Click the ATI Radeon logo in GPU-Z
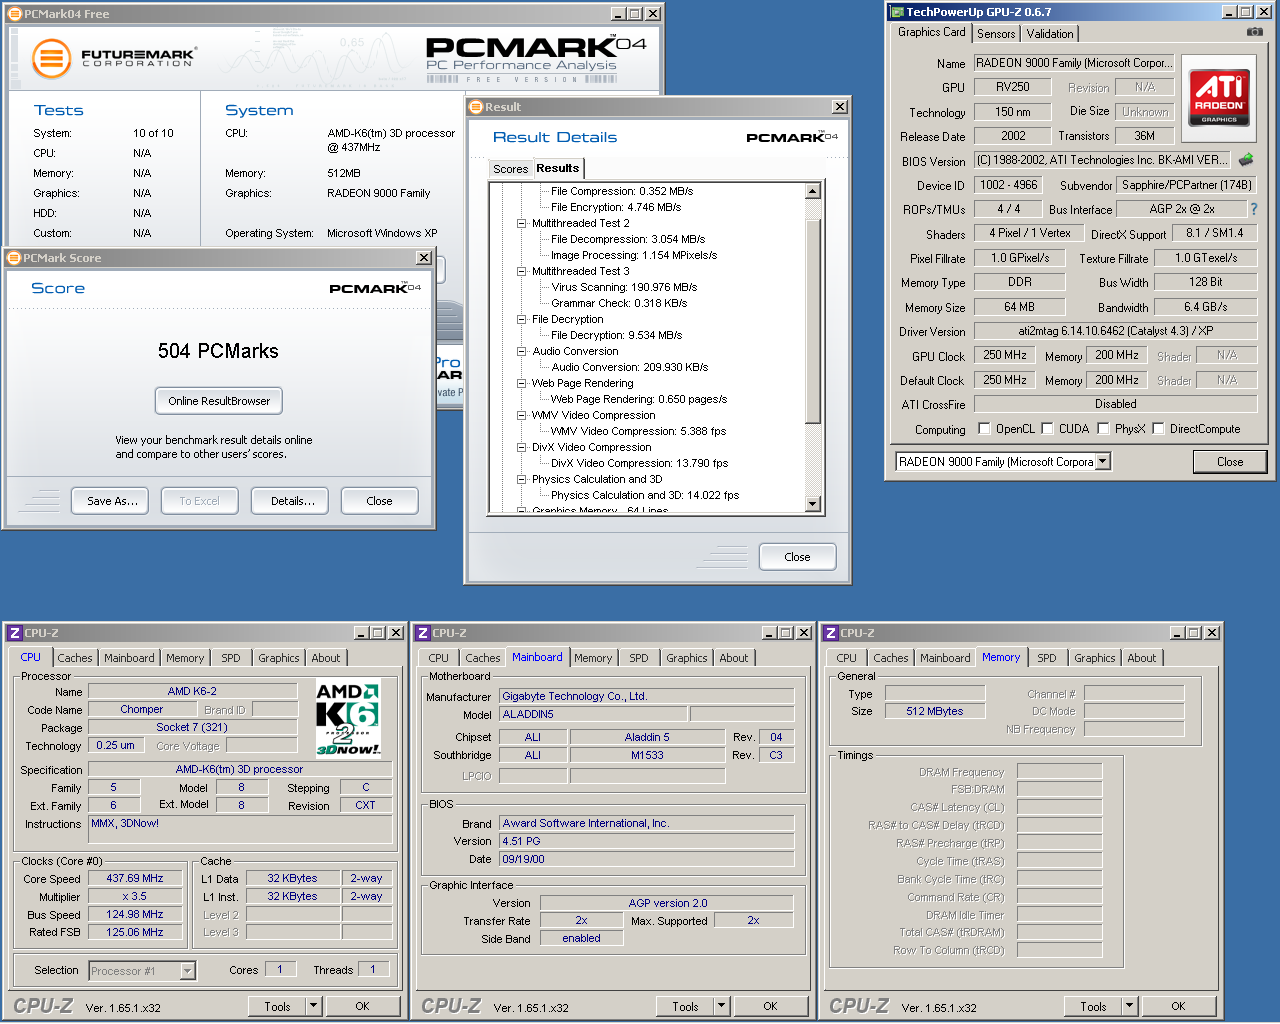Image resolution: width=1280 pixels, height=1024 pixels. coord(1219,97)
